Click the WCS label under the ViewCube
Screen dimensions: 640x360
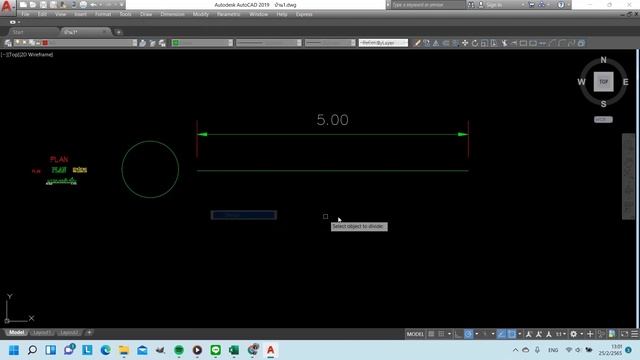pyautogui.click(x=603, y=120)
